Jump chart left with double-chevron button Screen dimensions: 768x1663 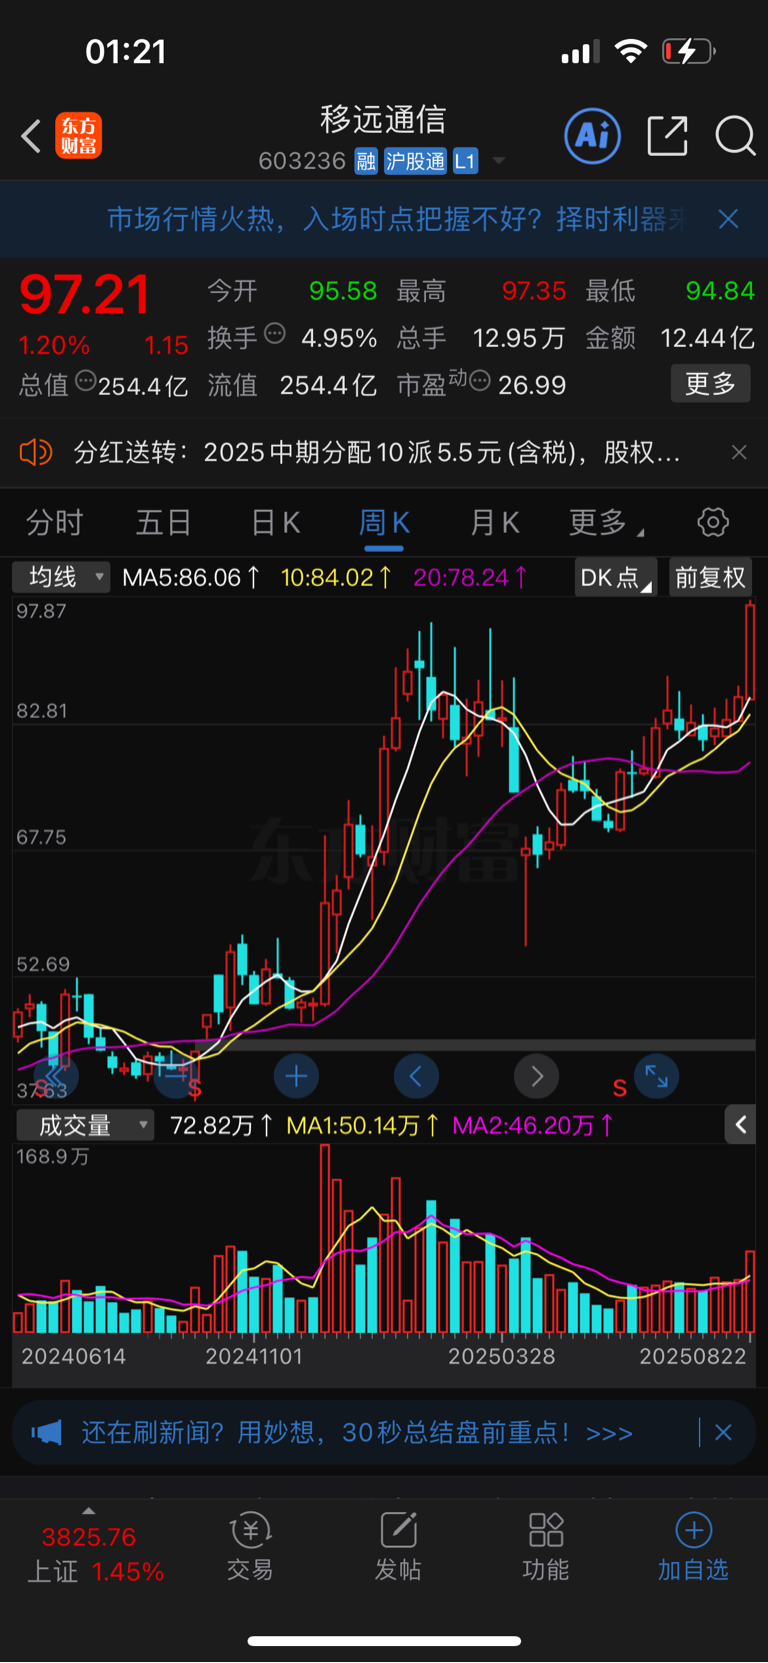[x=56, y=1076]
